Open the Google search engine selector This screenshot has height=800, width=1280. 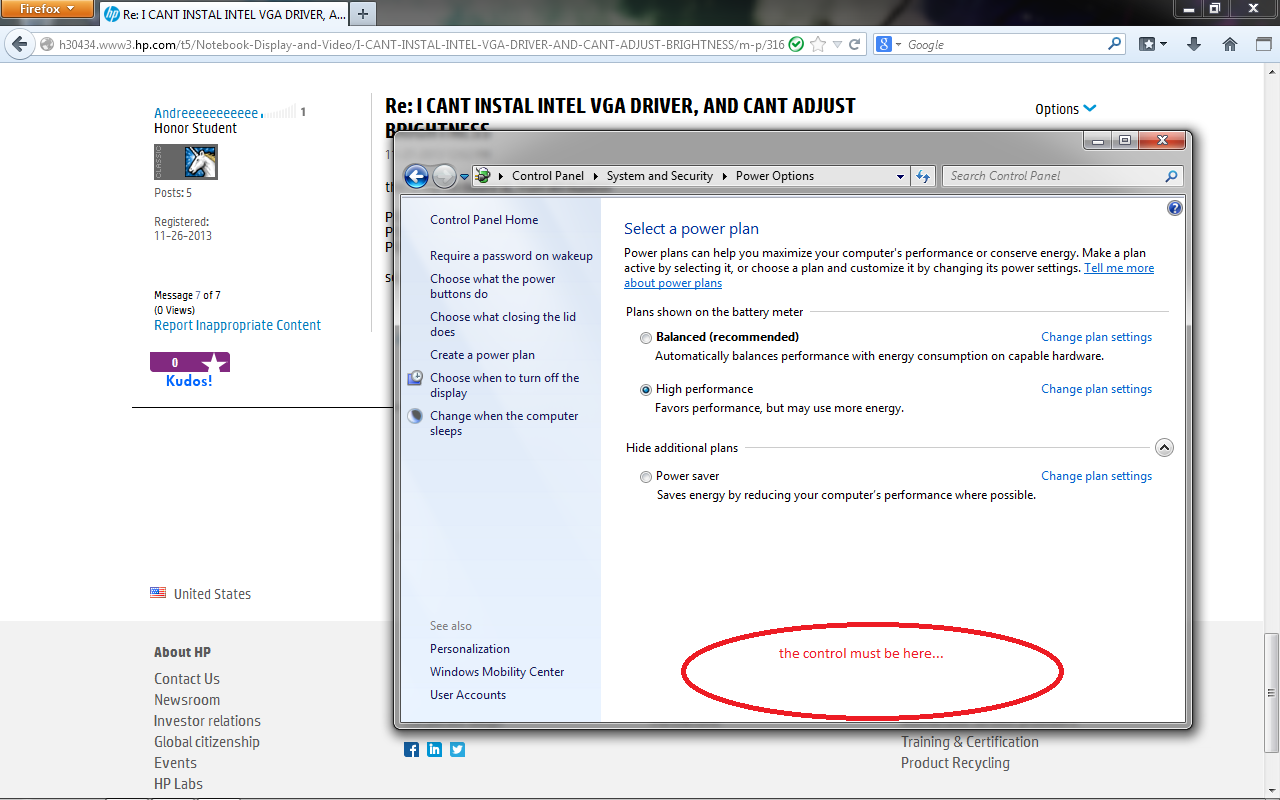(889, 44)
